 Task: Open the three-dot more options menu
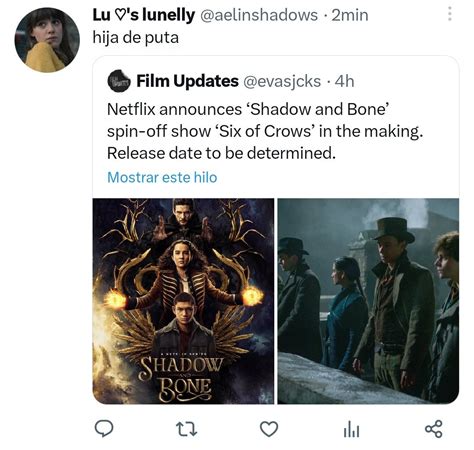tap(450, 15)
